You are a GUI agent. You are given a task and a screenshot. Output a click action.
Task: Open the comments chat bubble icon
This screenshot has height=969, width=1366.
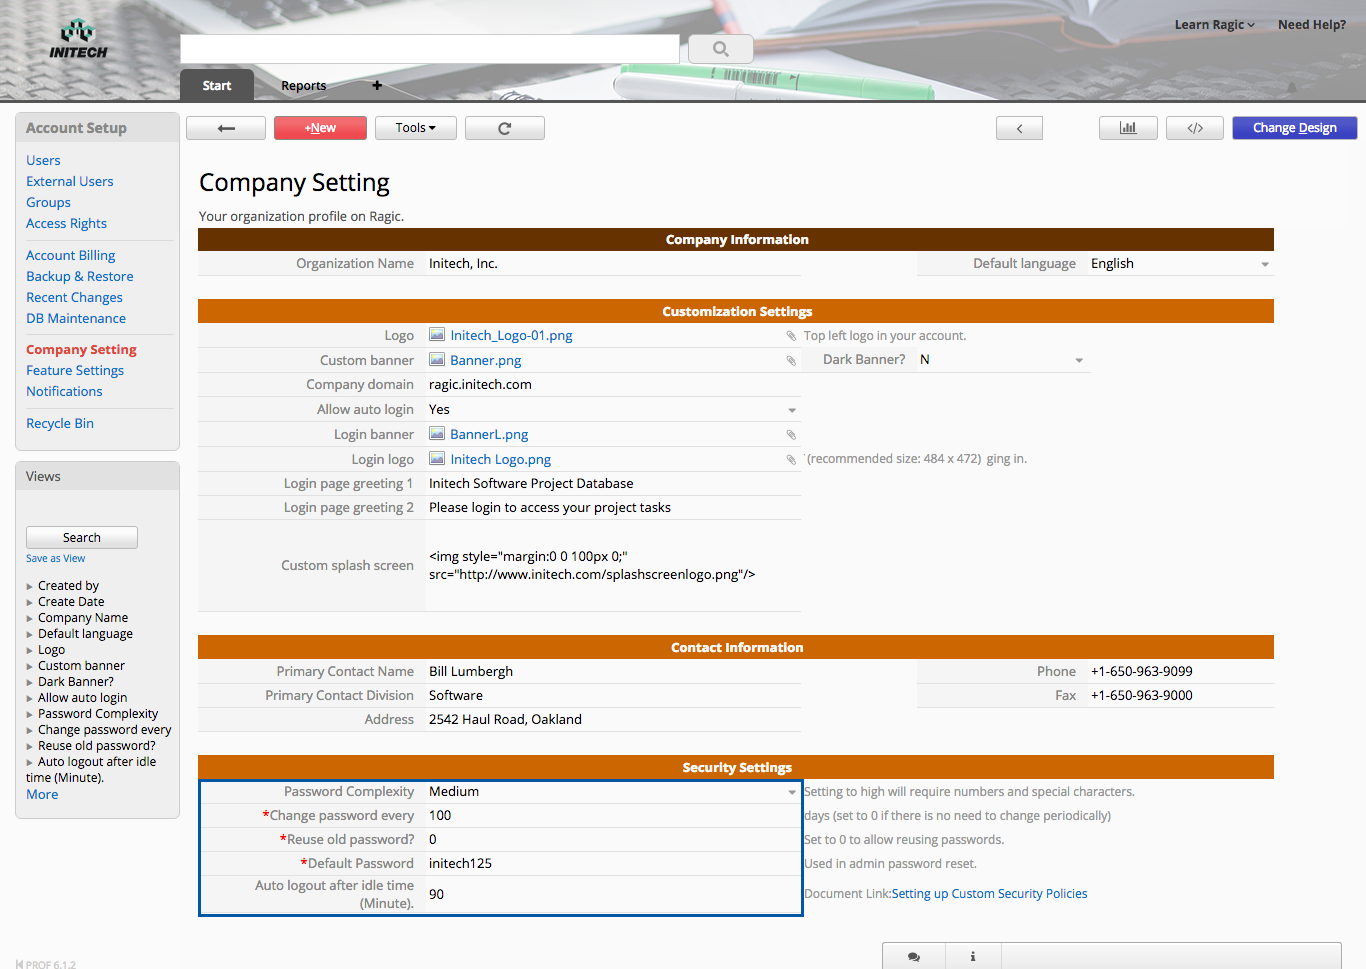pos(914,957)
